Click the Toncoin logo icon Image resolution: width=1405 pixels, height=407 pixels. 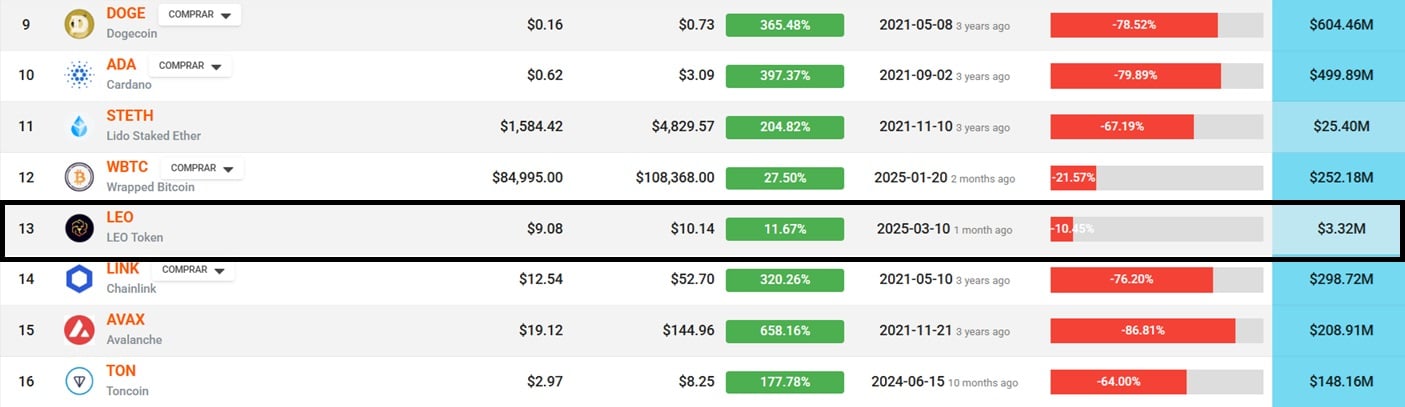pyautogui.click(x=79, y=381)
